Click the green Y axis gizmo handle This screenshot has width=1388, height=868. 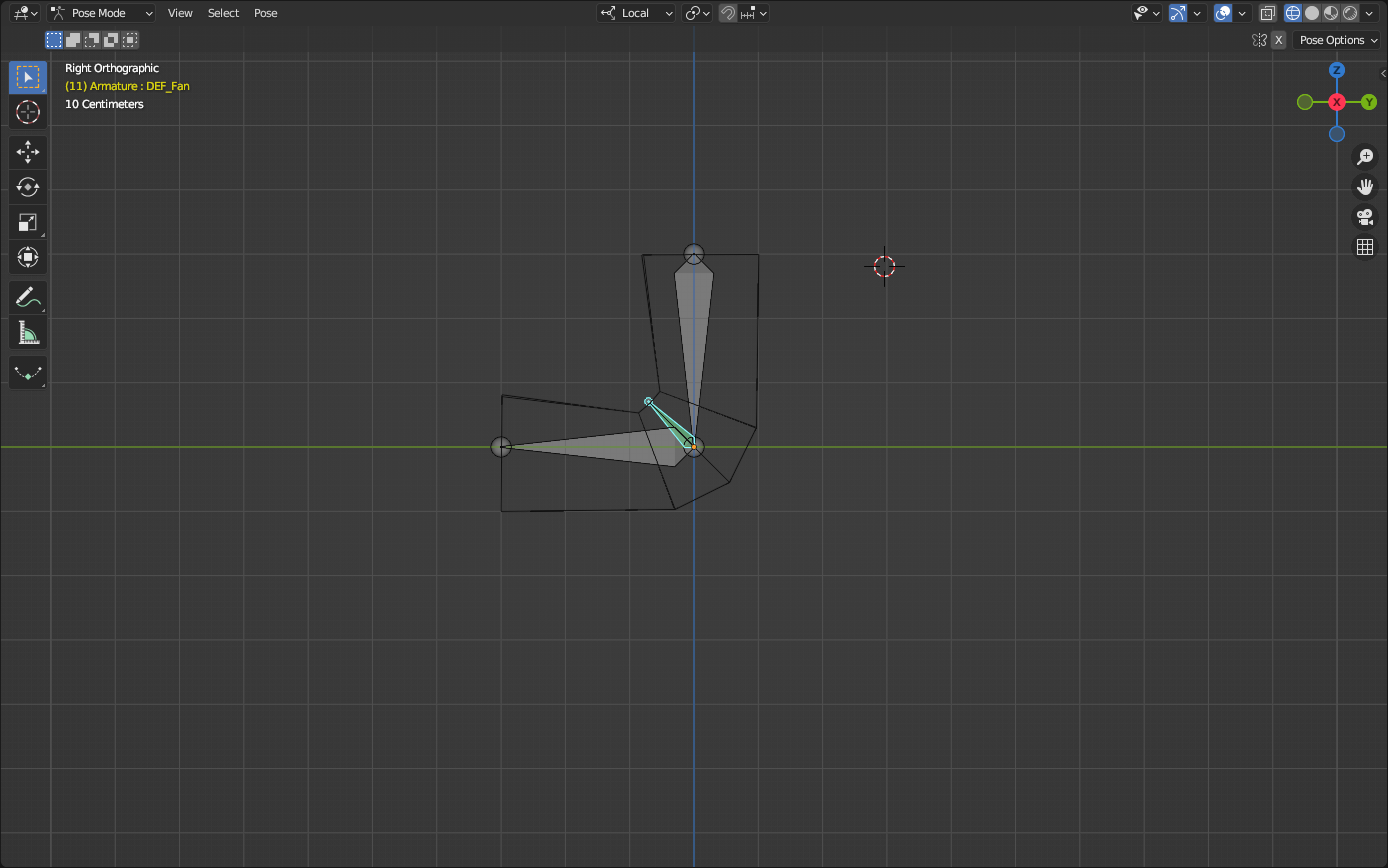(x=1369, y=102)
